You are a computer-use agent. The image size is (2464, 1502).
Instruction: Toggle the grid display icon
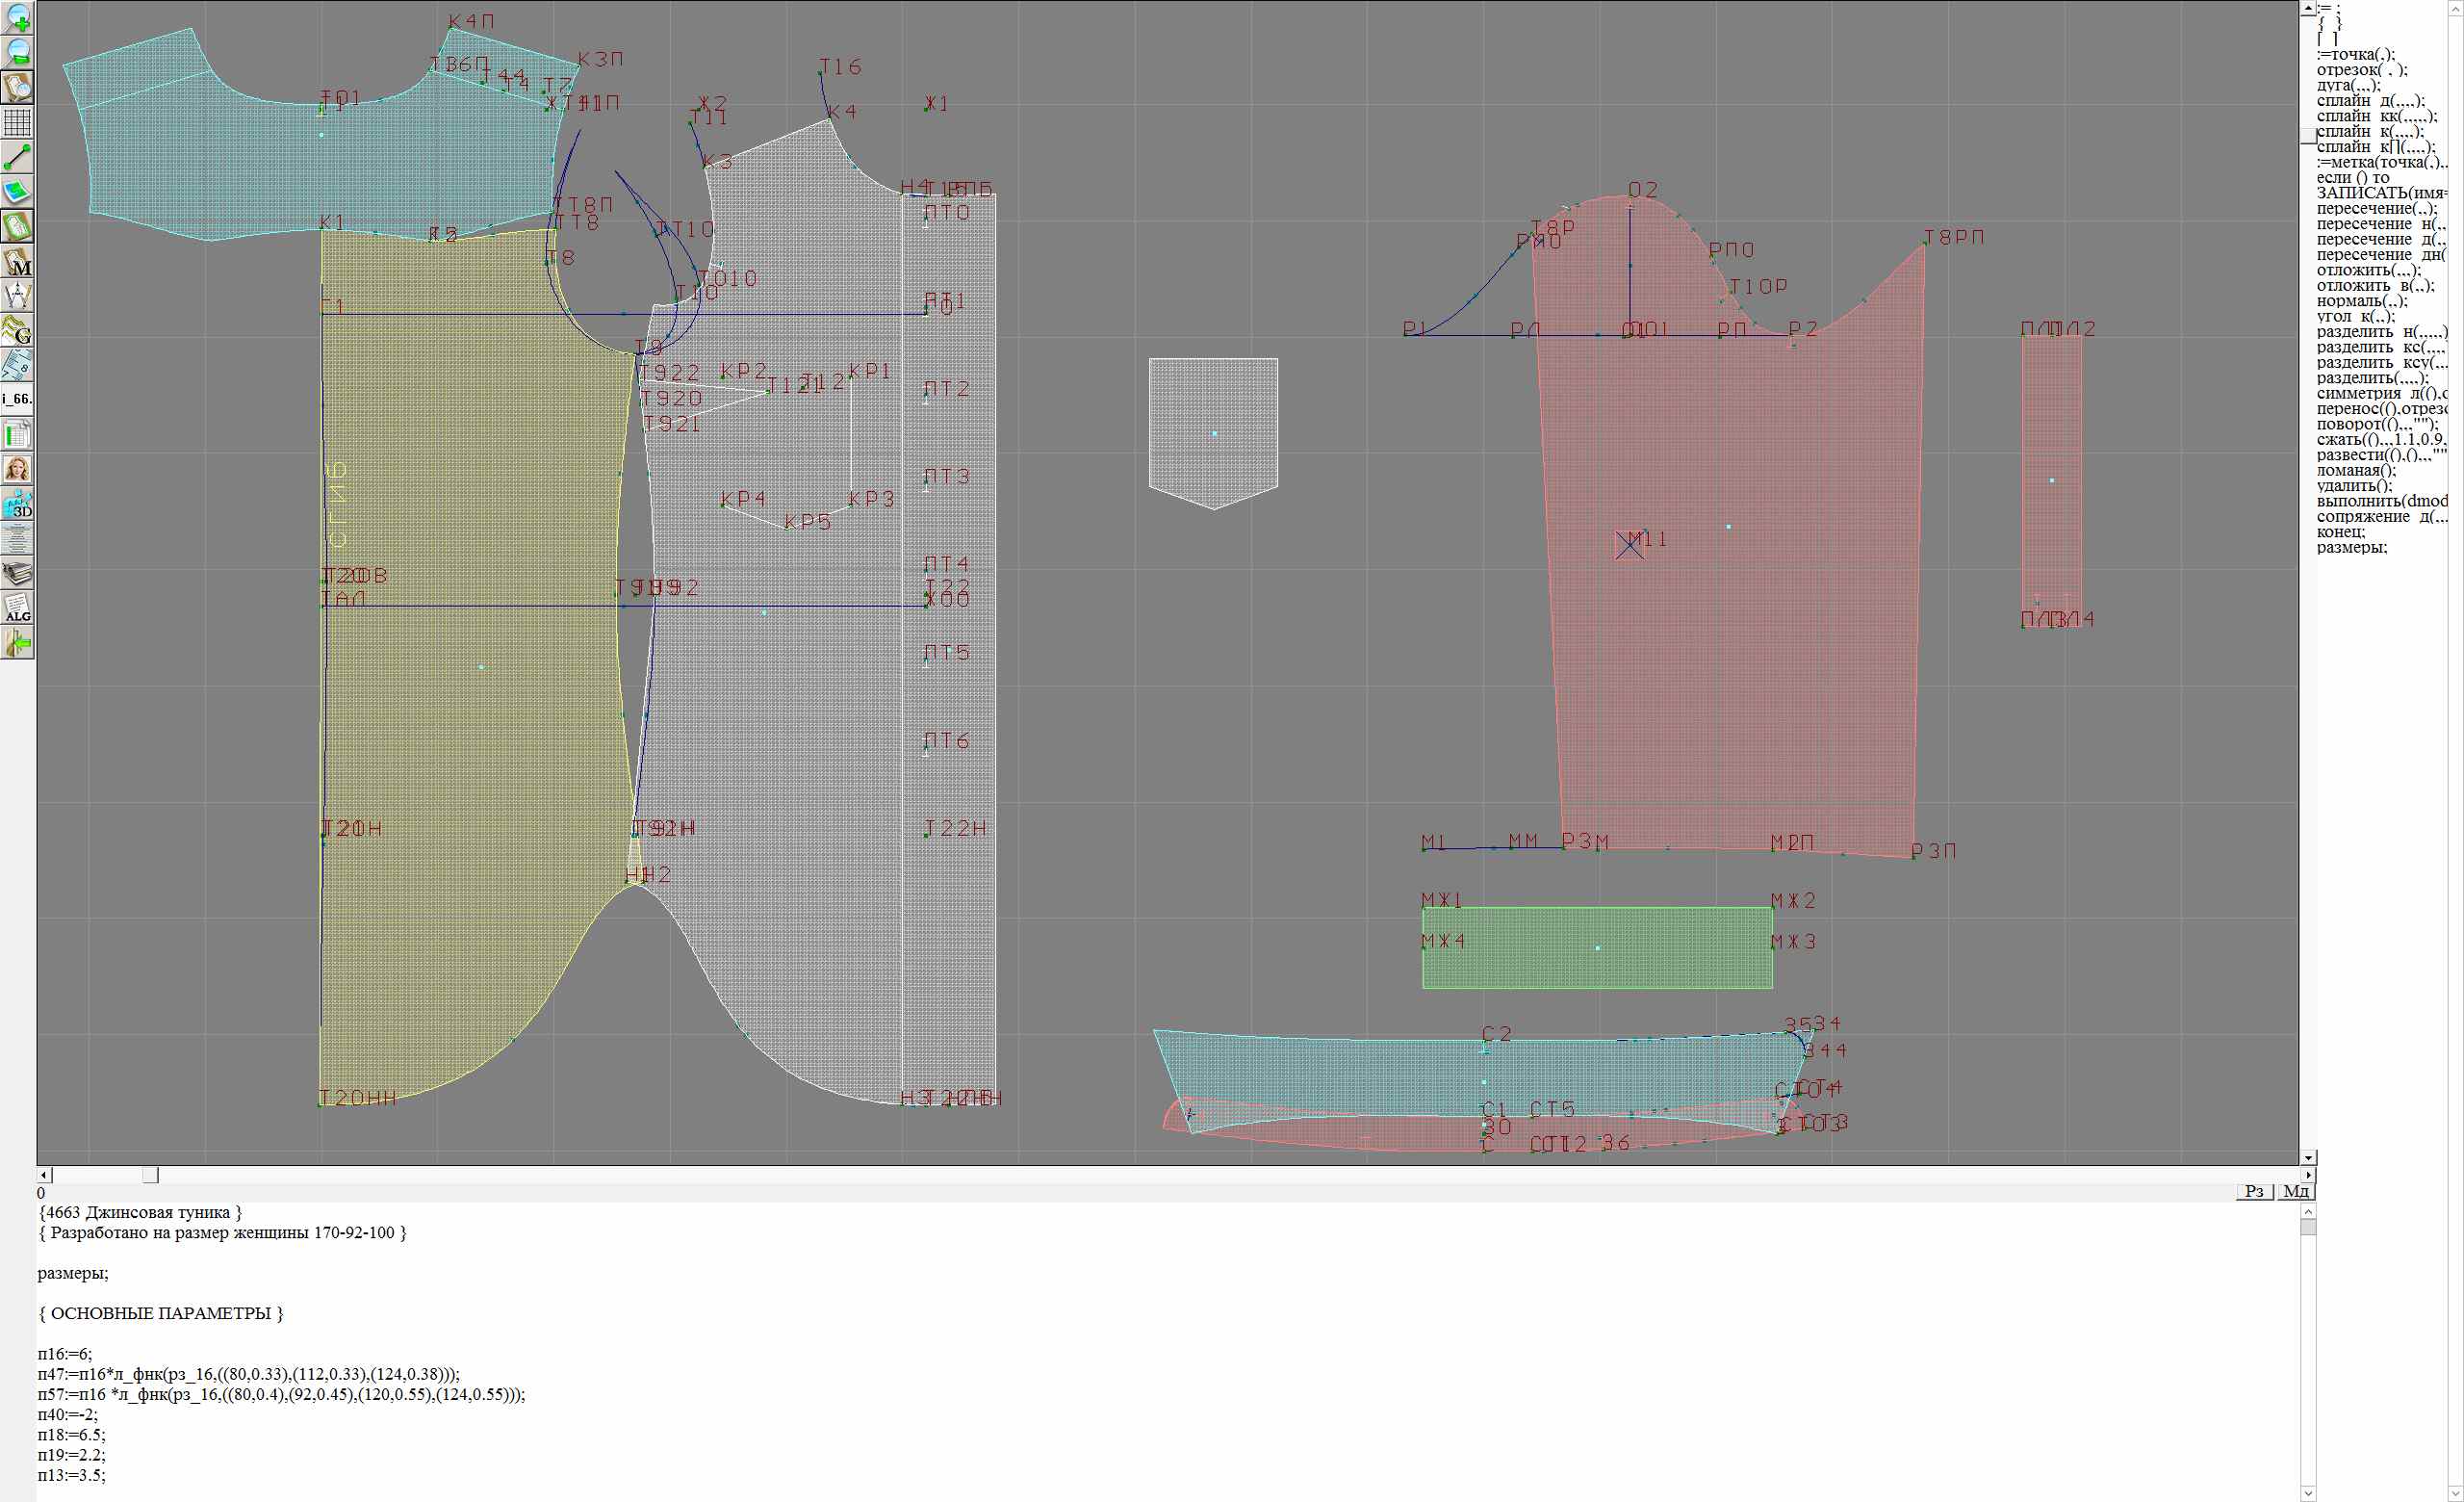pos(18,122)
